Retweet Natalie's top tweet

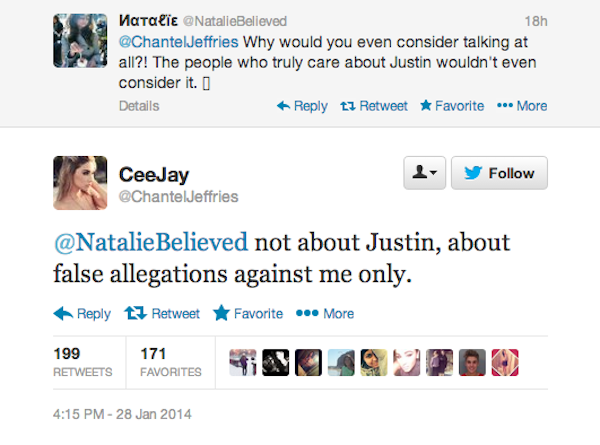point(374,105)
